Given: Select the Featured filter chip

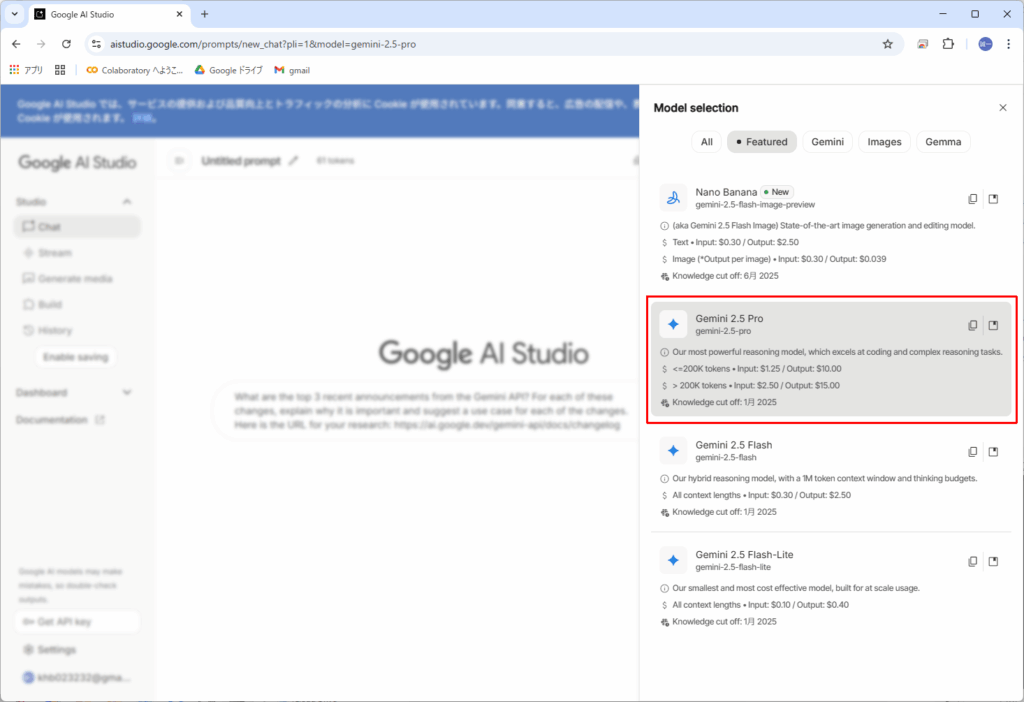Looking at the screenshot, I should [x=761, y=142].
